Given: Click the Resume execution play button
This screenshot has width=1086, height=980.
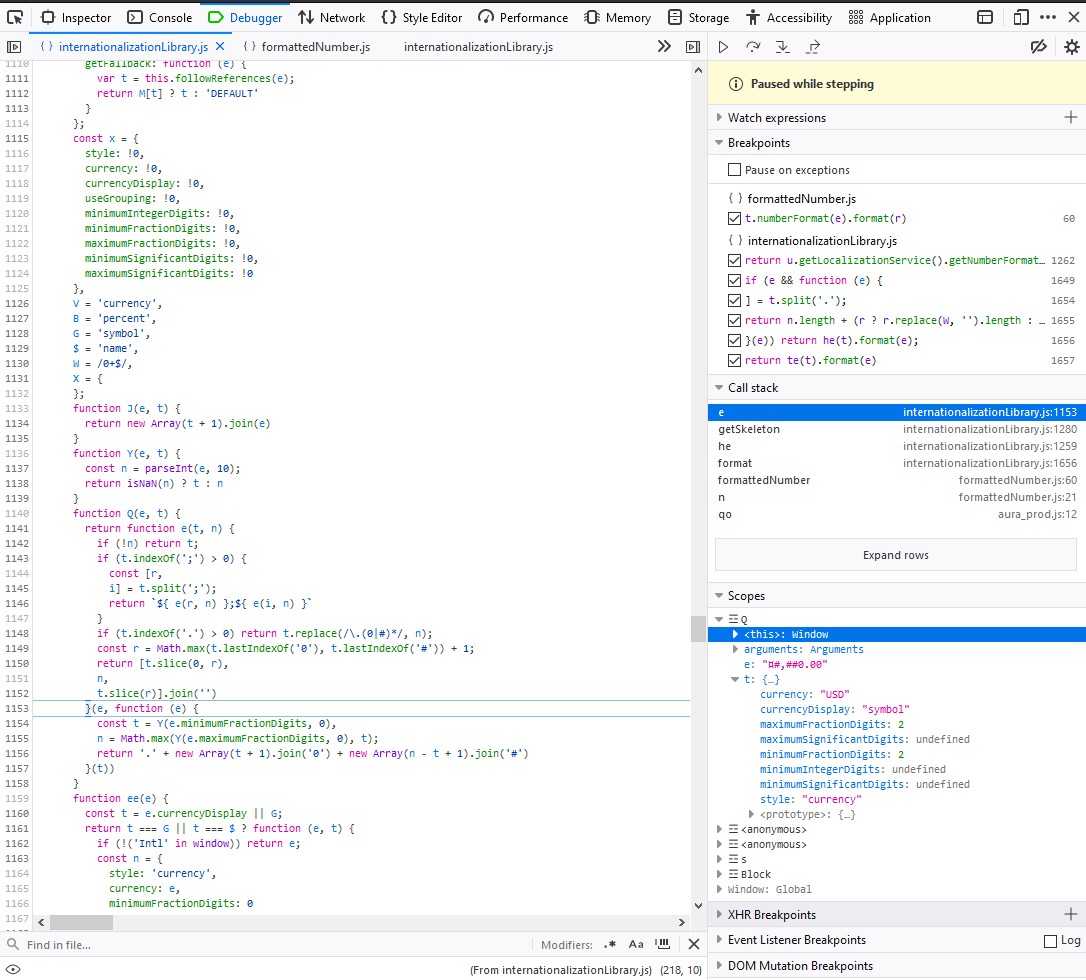Looking at the screenshot, I should coord(723,47).
